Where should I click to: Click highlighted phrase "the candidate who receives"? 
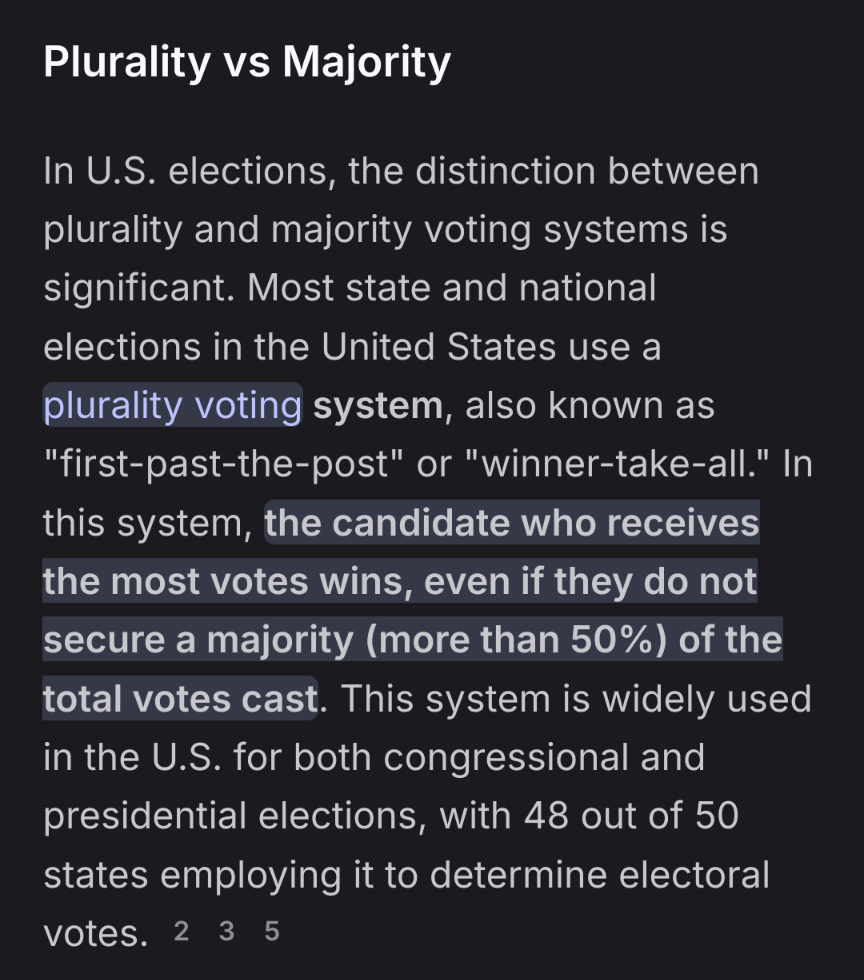[x=512, y=522]
